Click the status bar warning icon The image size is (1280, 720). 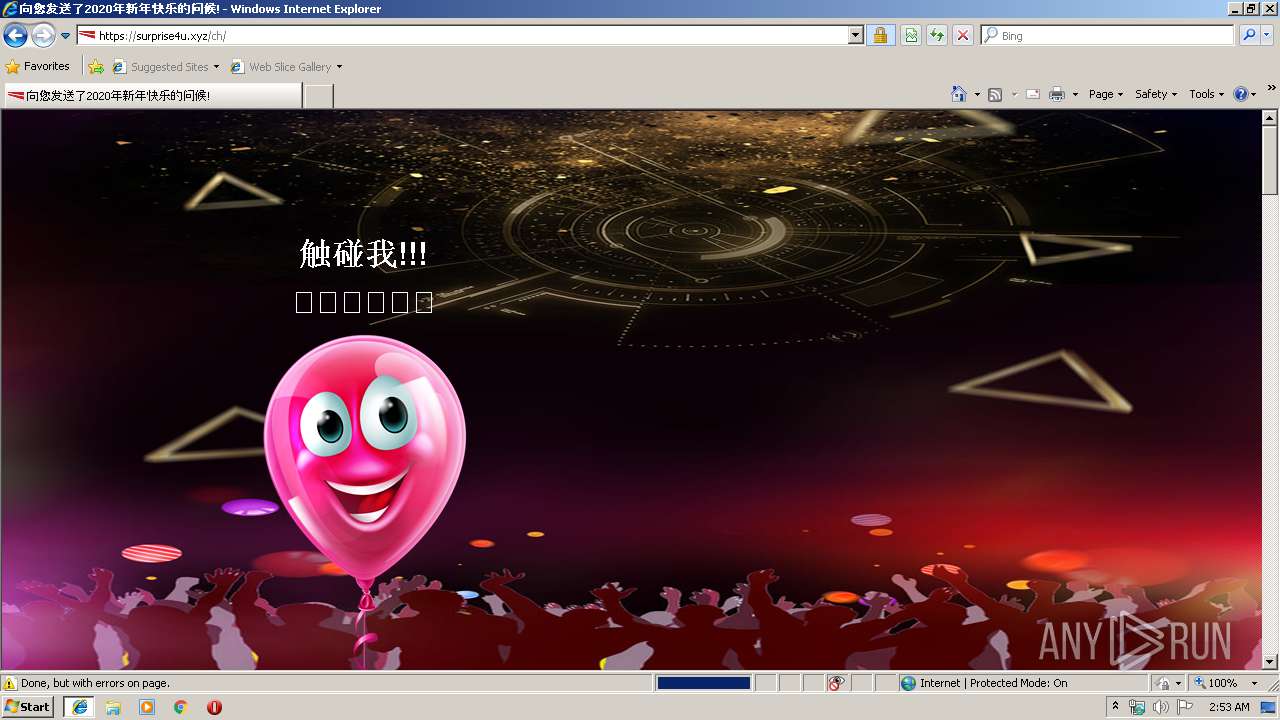10,683
